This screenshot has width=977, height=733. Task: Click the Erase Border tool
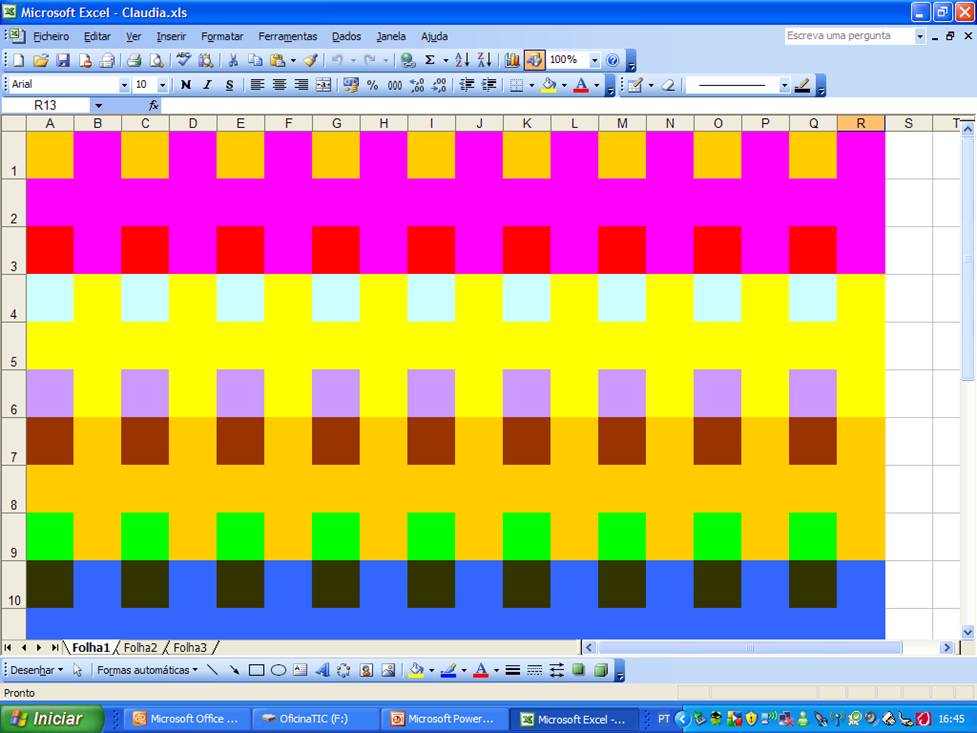(668, 85)
